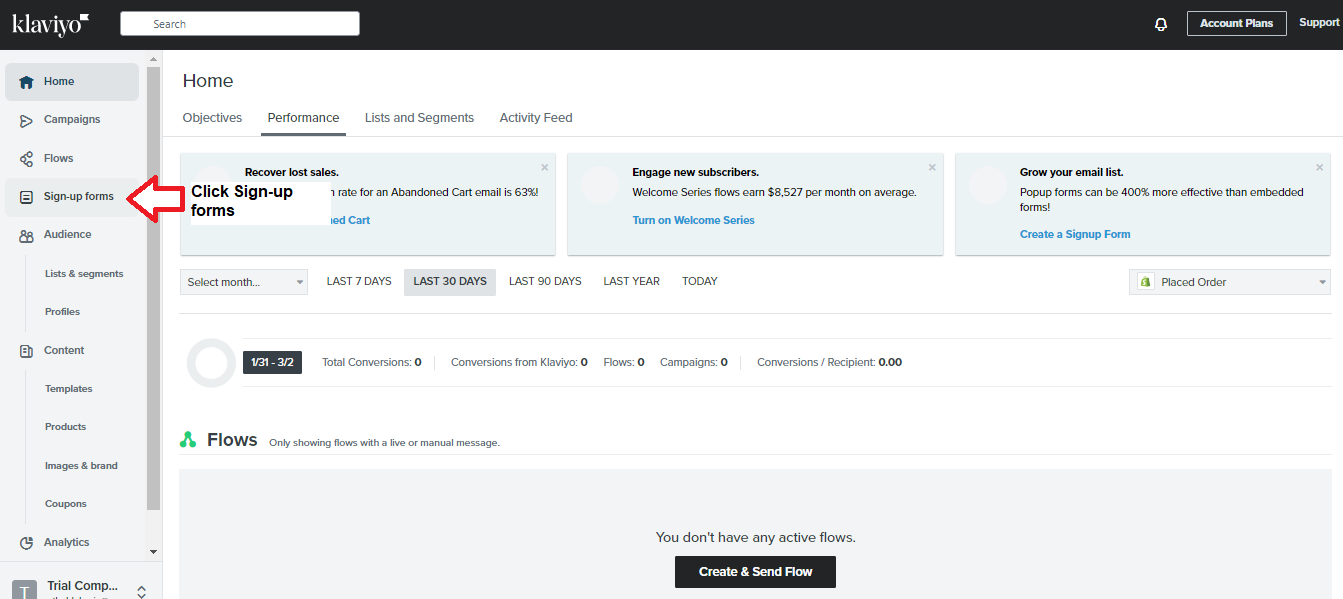
Task: Click the Home house icon in sidebar
Action: click(27, 82)
